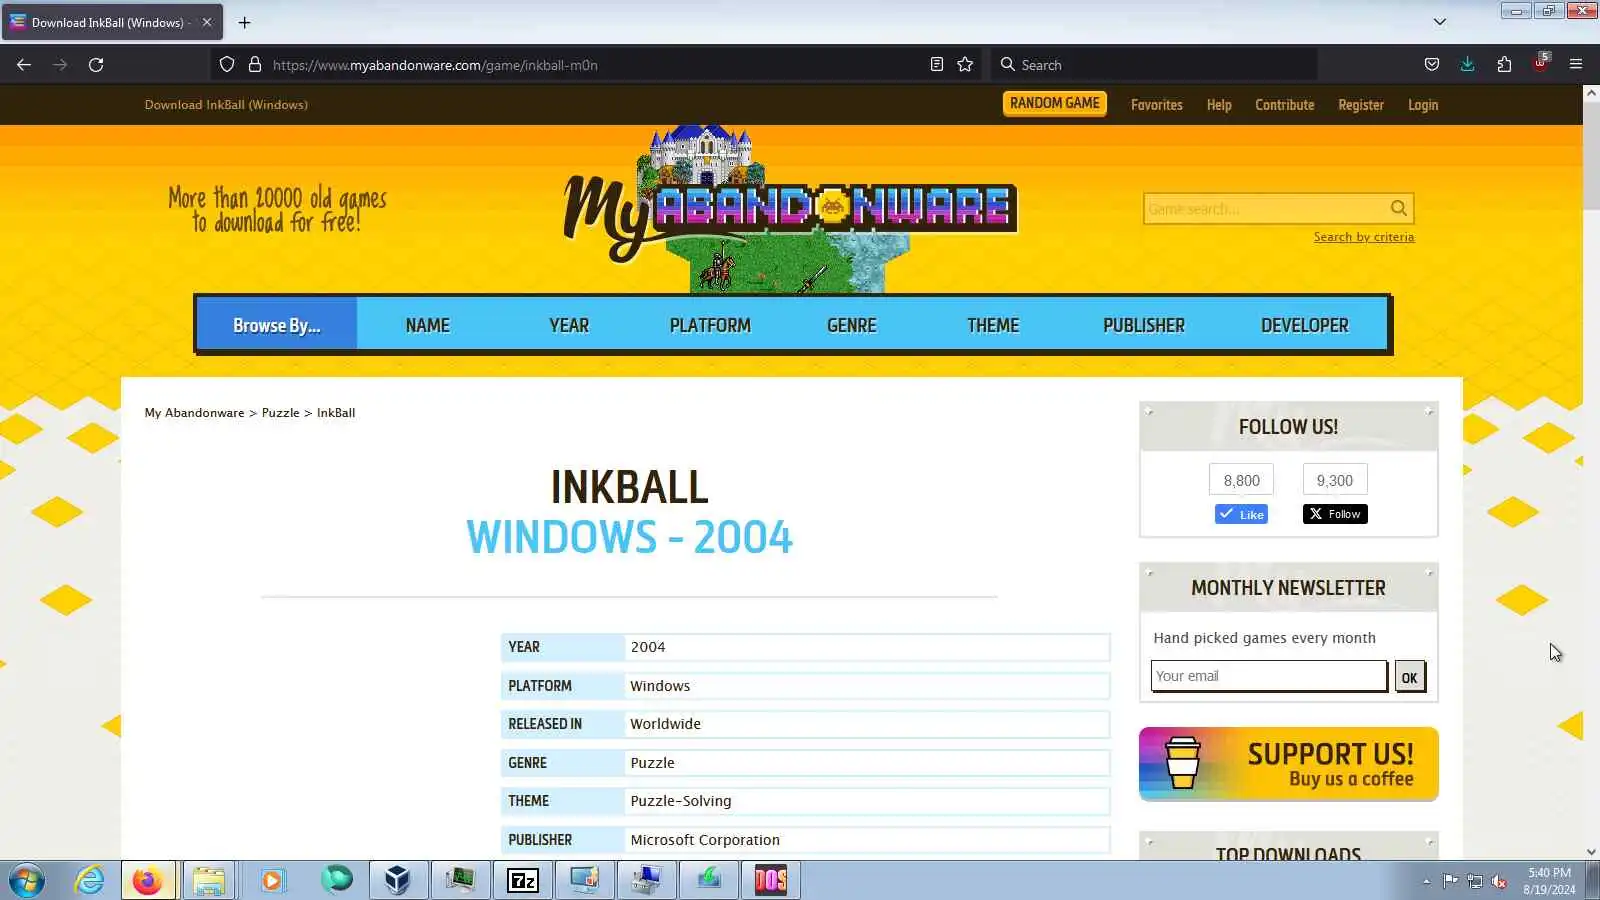Image resolution: width=1600 pixels, height=900 pixels.
Task: Open 7-Zip from the taskbar
Action: (x=523, y=881)
